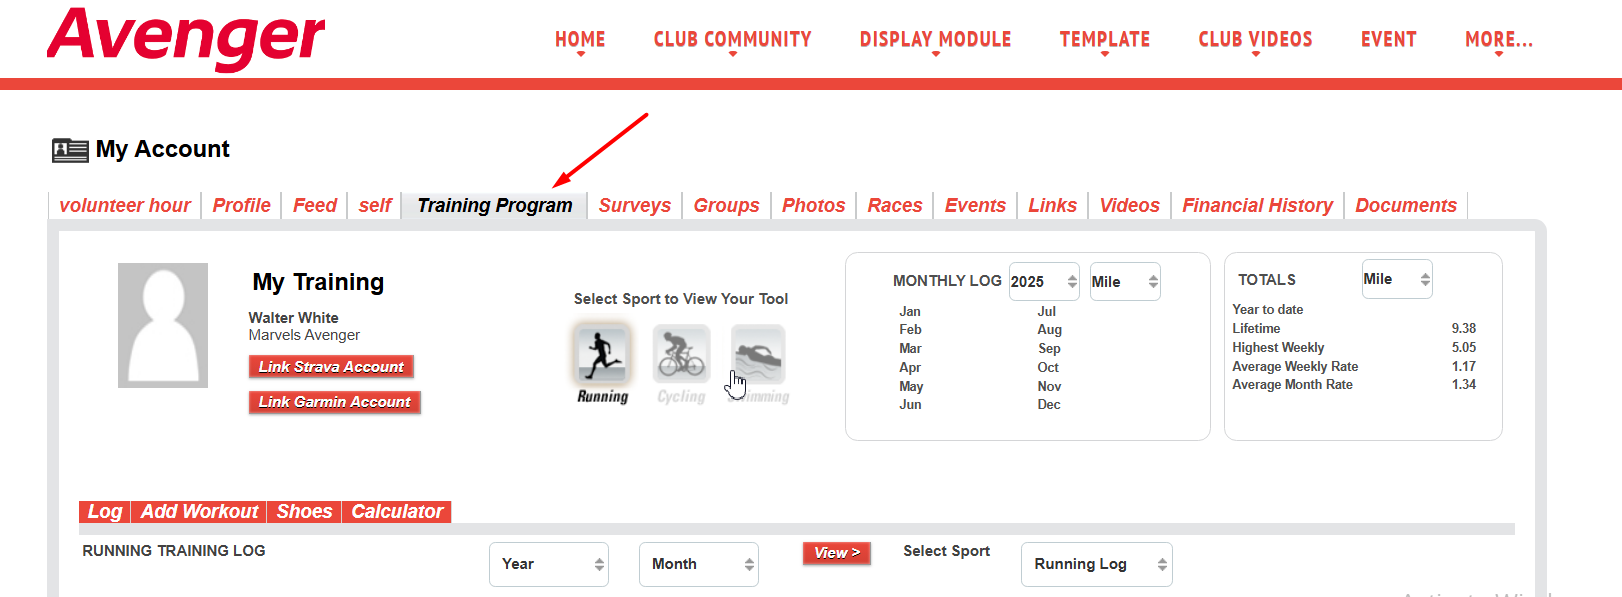Switch to the Financial History tab
Viewport: 1622px width, 597px height.
[x=1257, y=205]
